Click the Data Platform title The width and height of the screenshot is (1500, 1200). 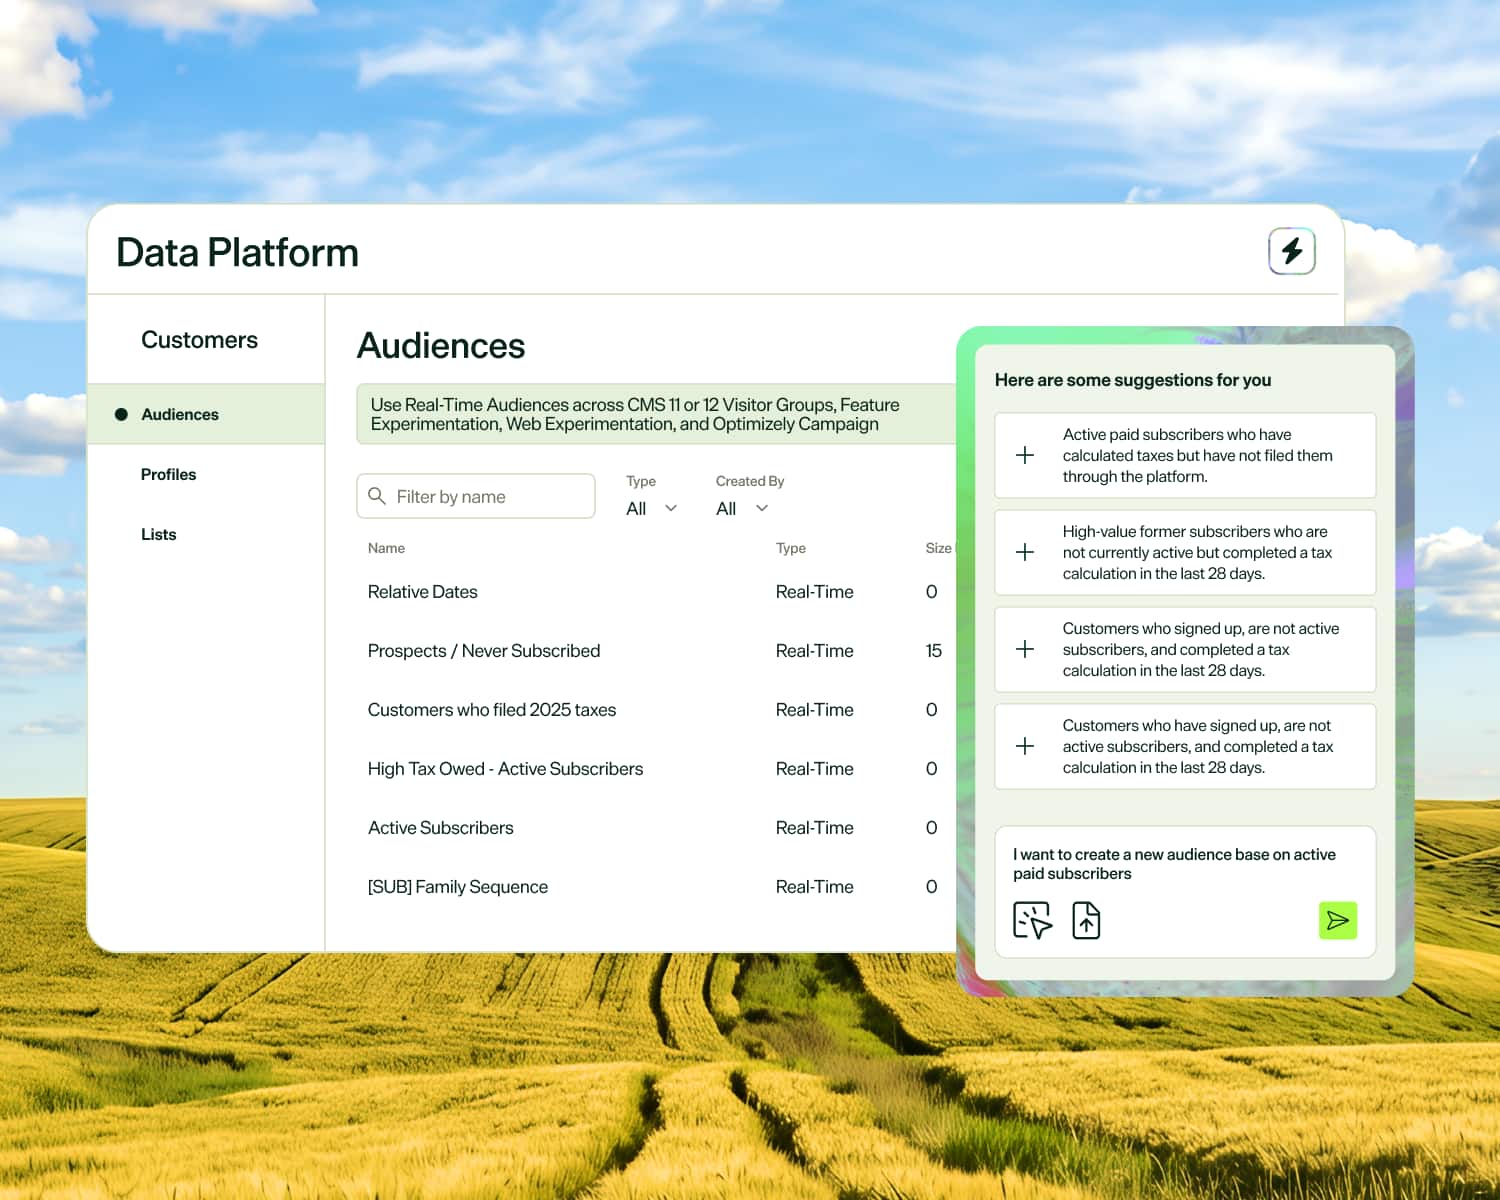point(237,253)
